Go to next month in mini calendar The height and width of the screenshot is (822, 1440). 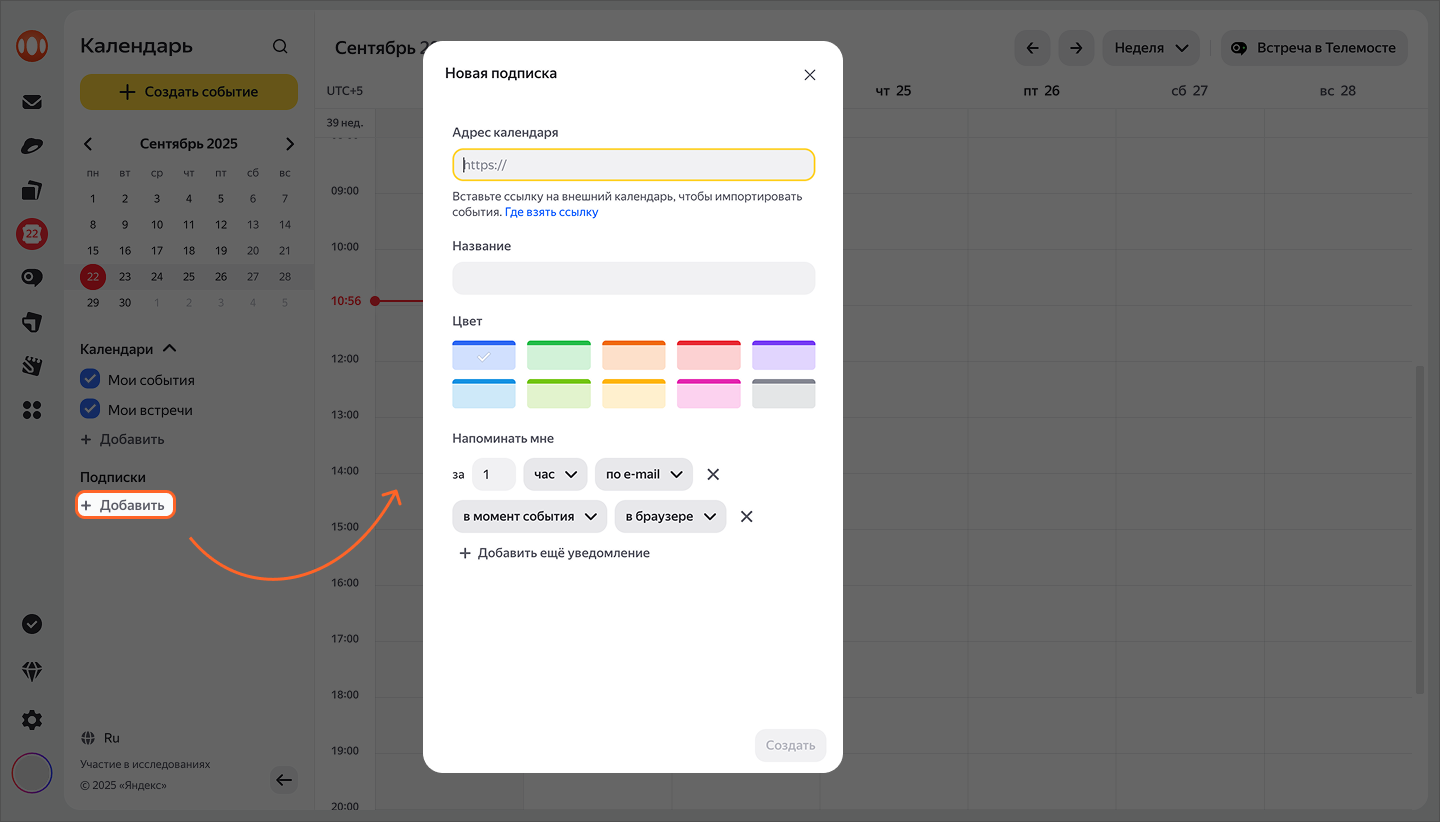[x=290, y=144]
